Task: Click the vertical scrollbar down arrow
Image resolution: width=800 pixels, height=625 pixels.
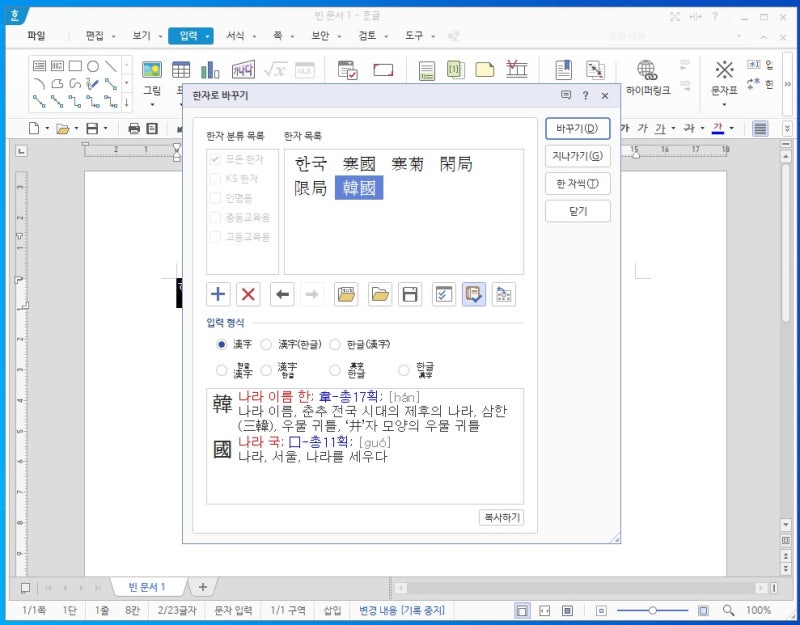Action: tap(786, 524)
